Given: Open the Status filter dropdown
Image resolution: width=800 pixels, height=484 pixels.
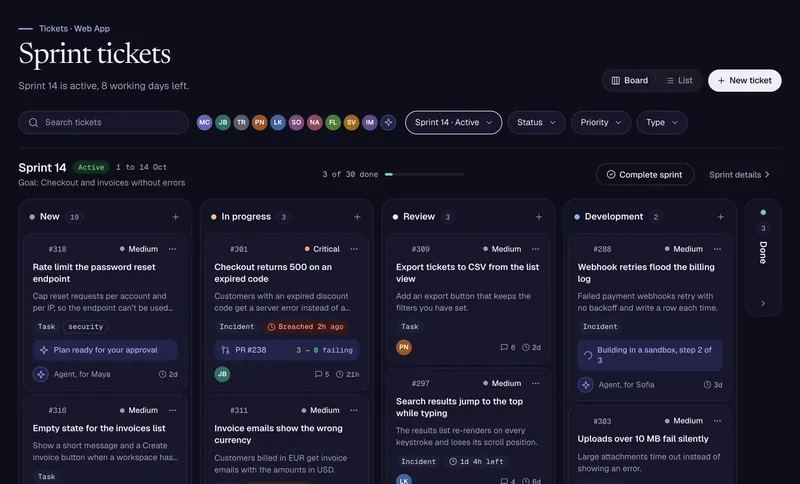Looking at the screenshot, I should coord(536,122).
